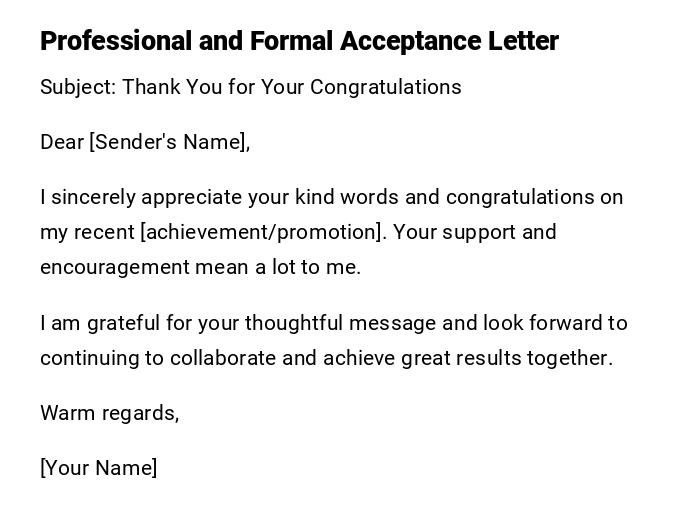Click the word 'sincerely' in the first paragraph
700x530 pixels.
click(92, 197)
